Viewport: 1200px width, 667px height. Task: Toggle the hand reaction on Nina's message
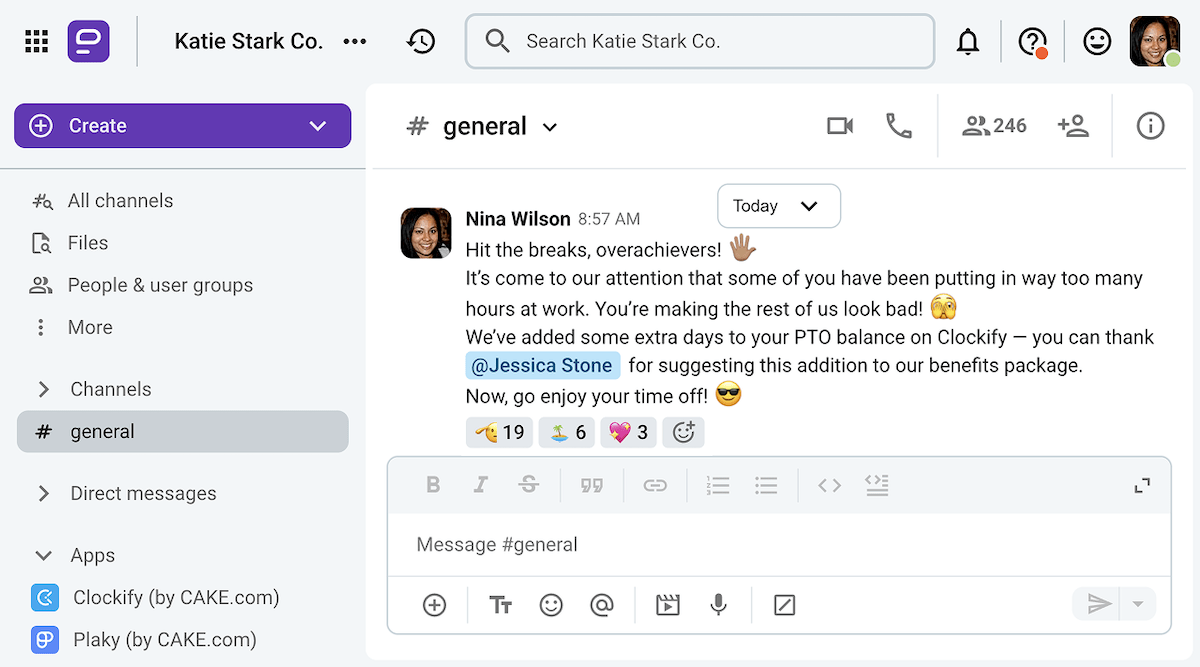tap(499, 432)
